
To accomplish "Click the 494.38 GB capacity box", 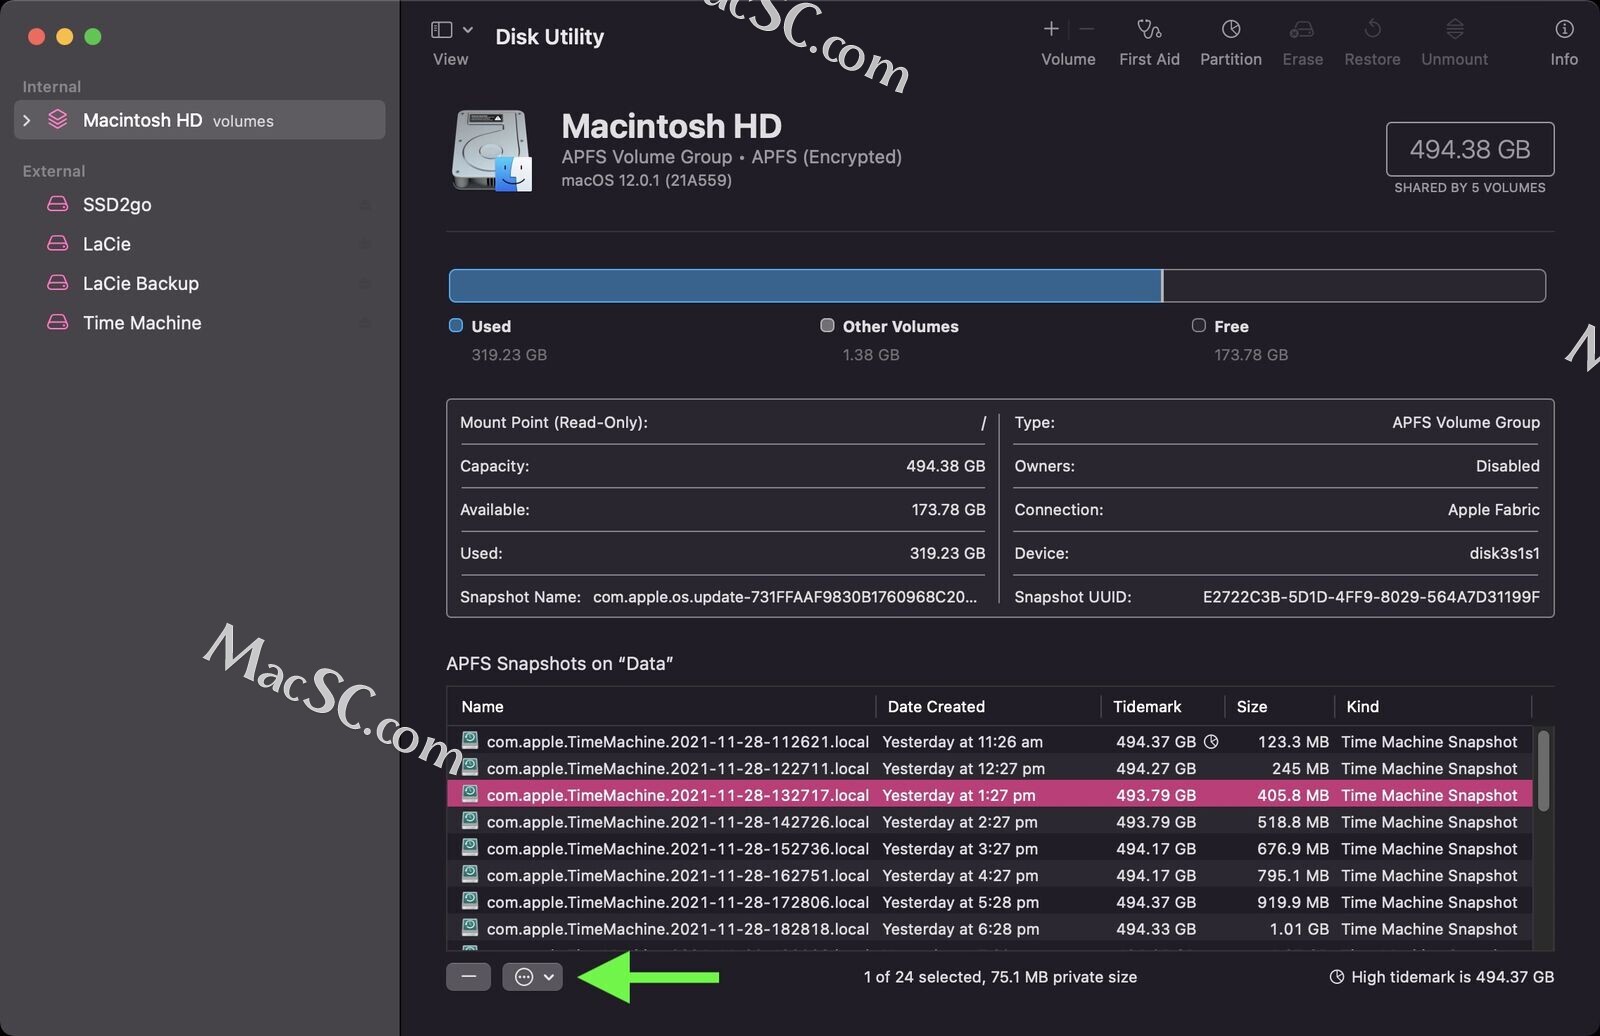I will 1470,149.
